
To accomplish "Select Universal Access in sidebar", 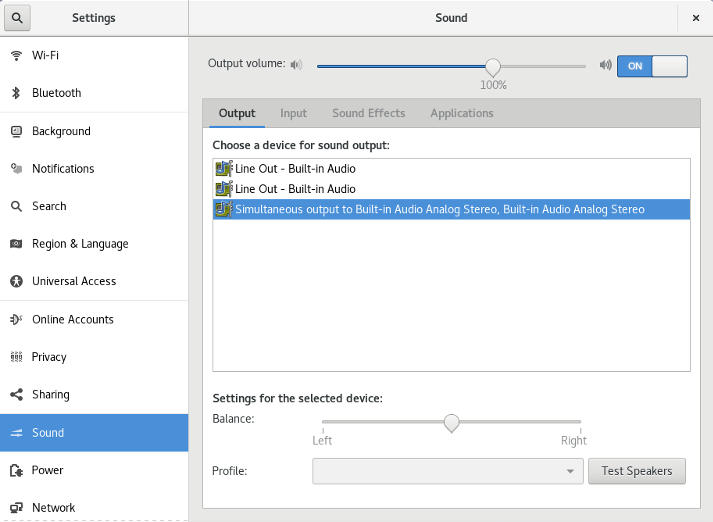I will (x=73, y=281).
